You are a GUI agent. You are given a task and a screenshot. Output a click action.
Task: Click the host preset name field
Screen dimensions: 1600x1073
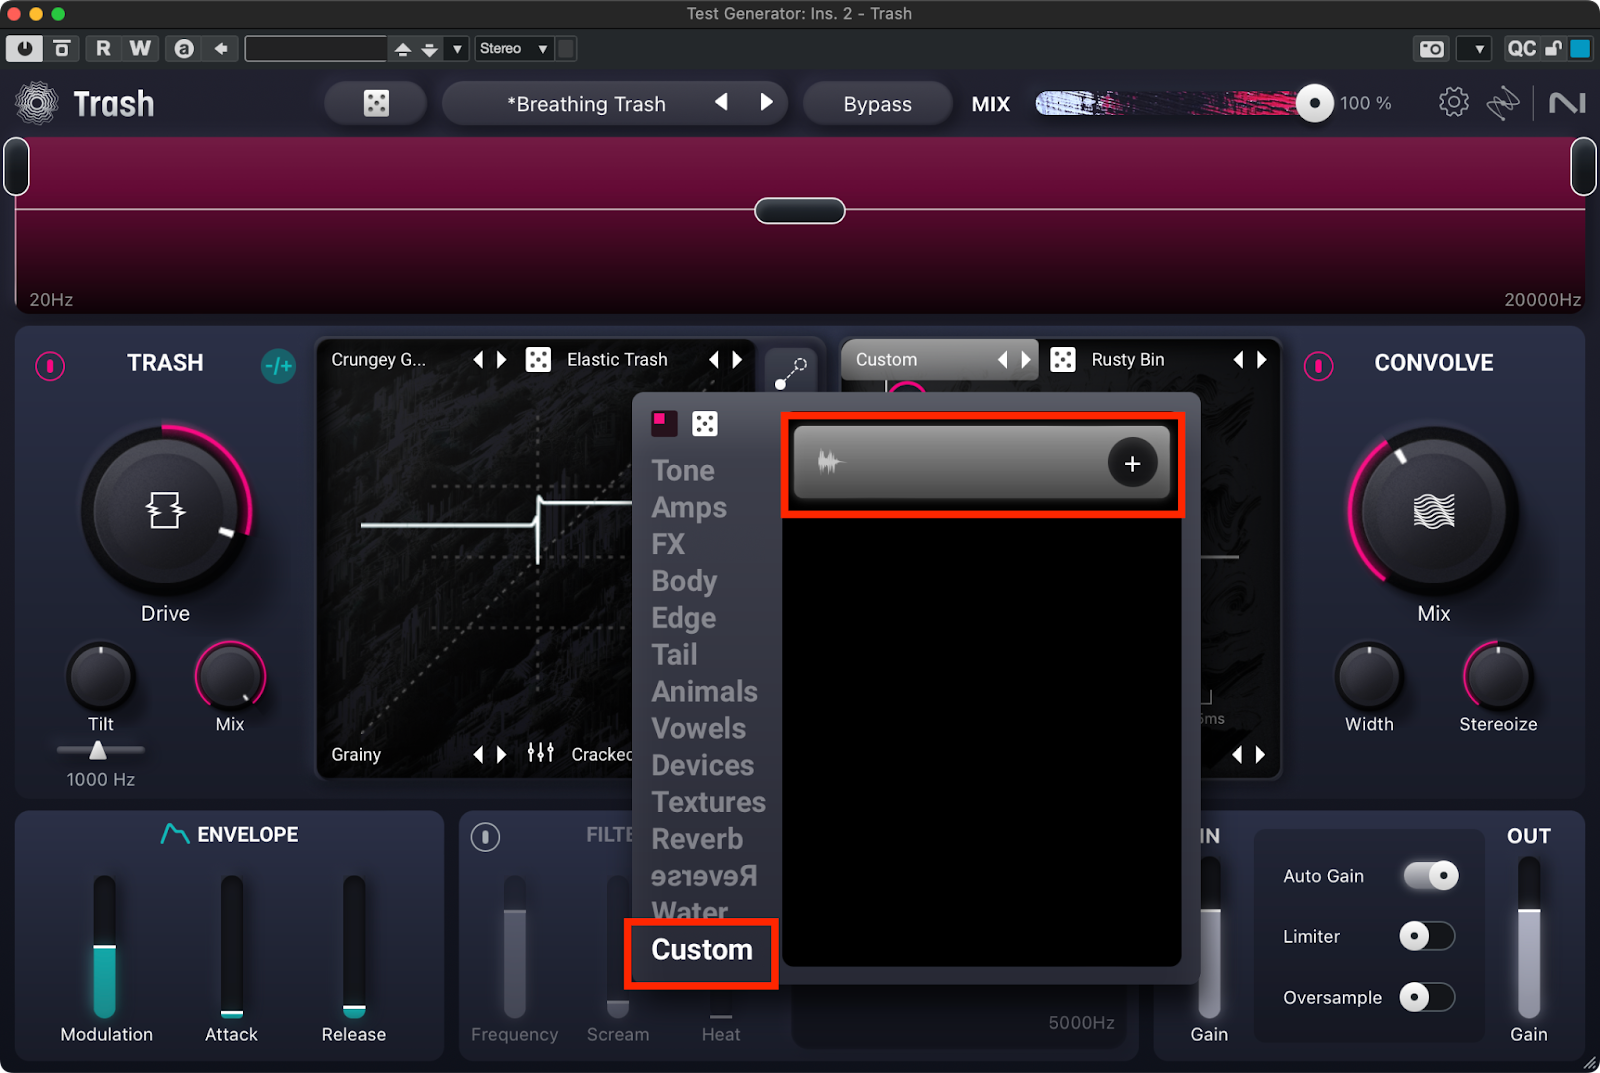315,48
